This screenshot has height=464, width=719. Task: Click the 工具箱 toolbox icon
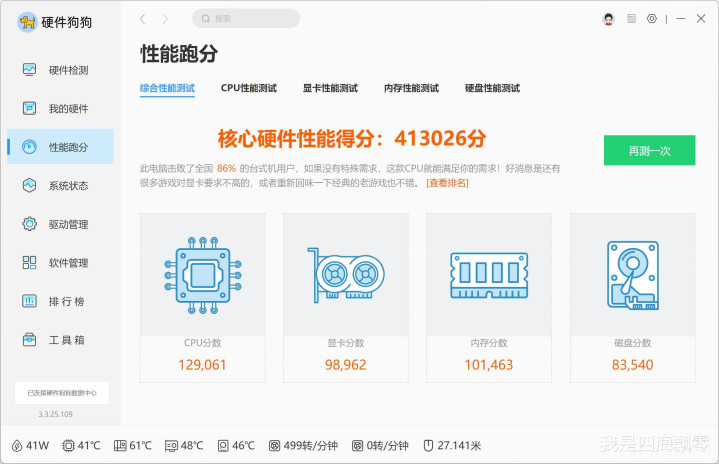coord(29,339)
